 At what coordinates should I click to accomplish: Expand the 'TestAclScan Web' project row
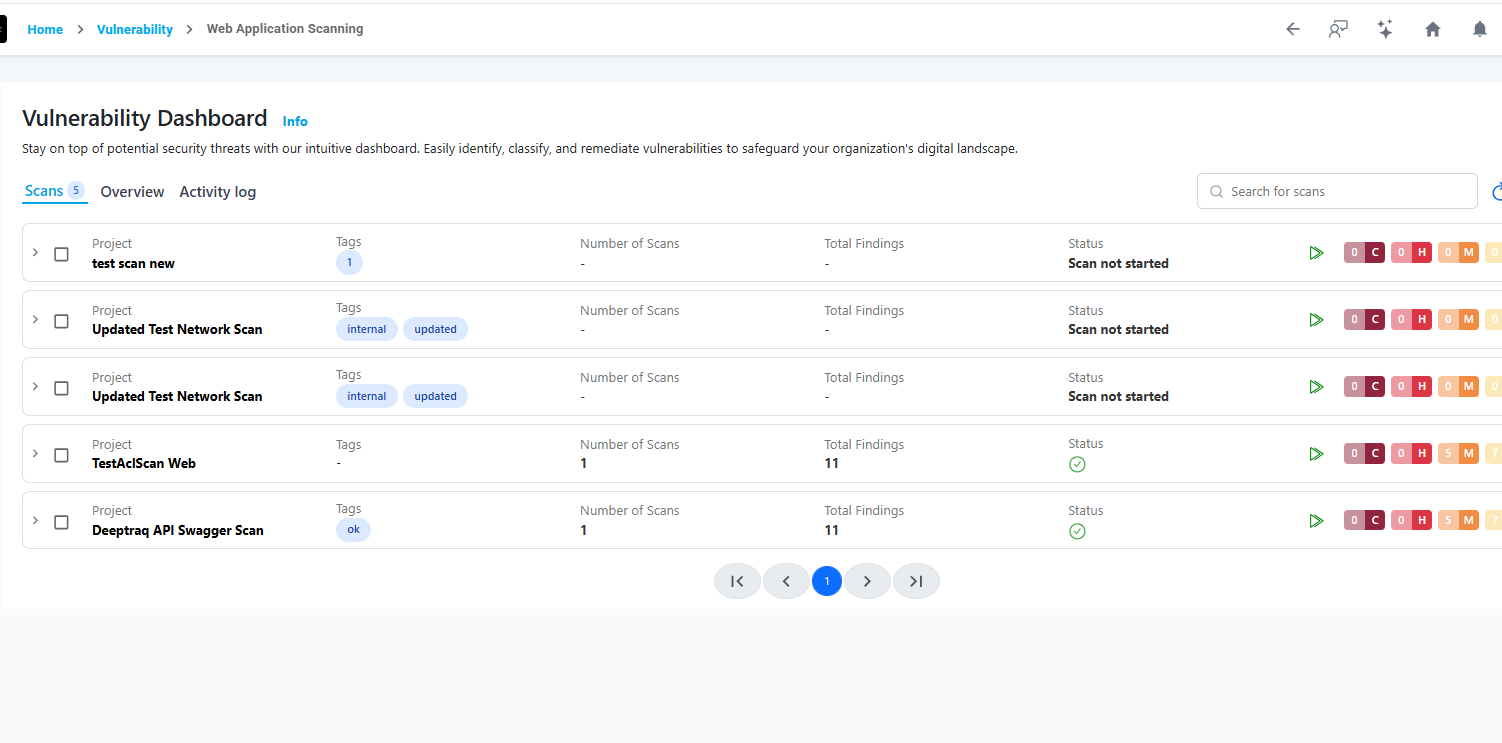(35, 455)
